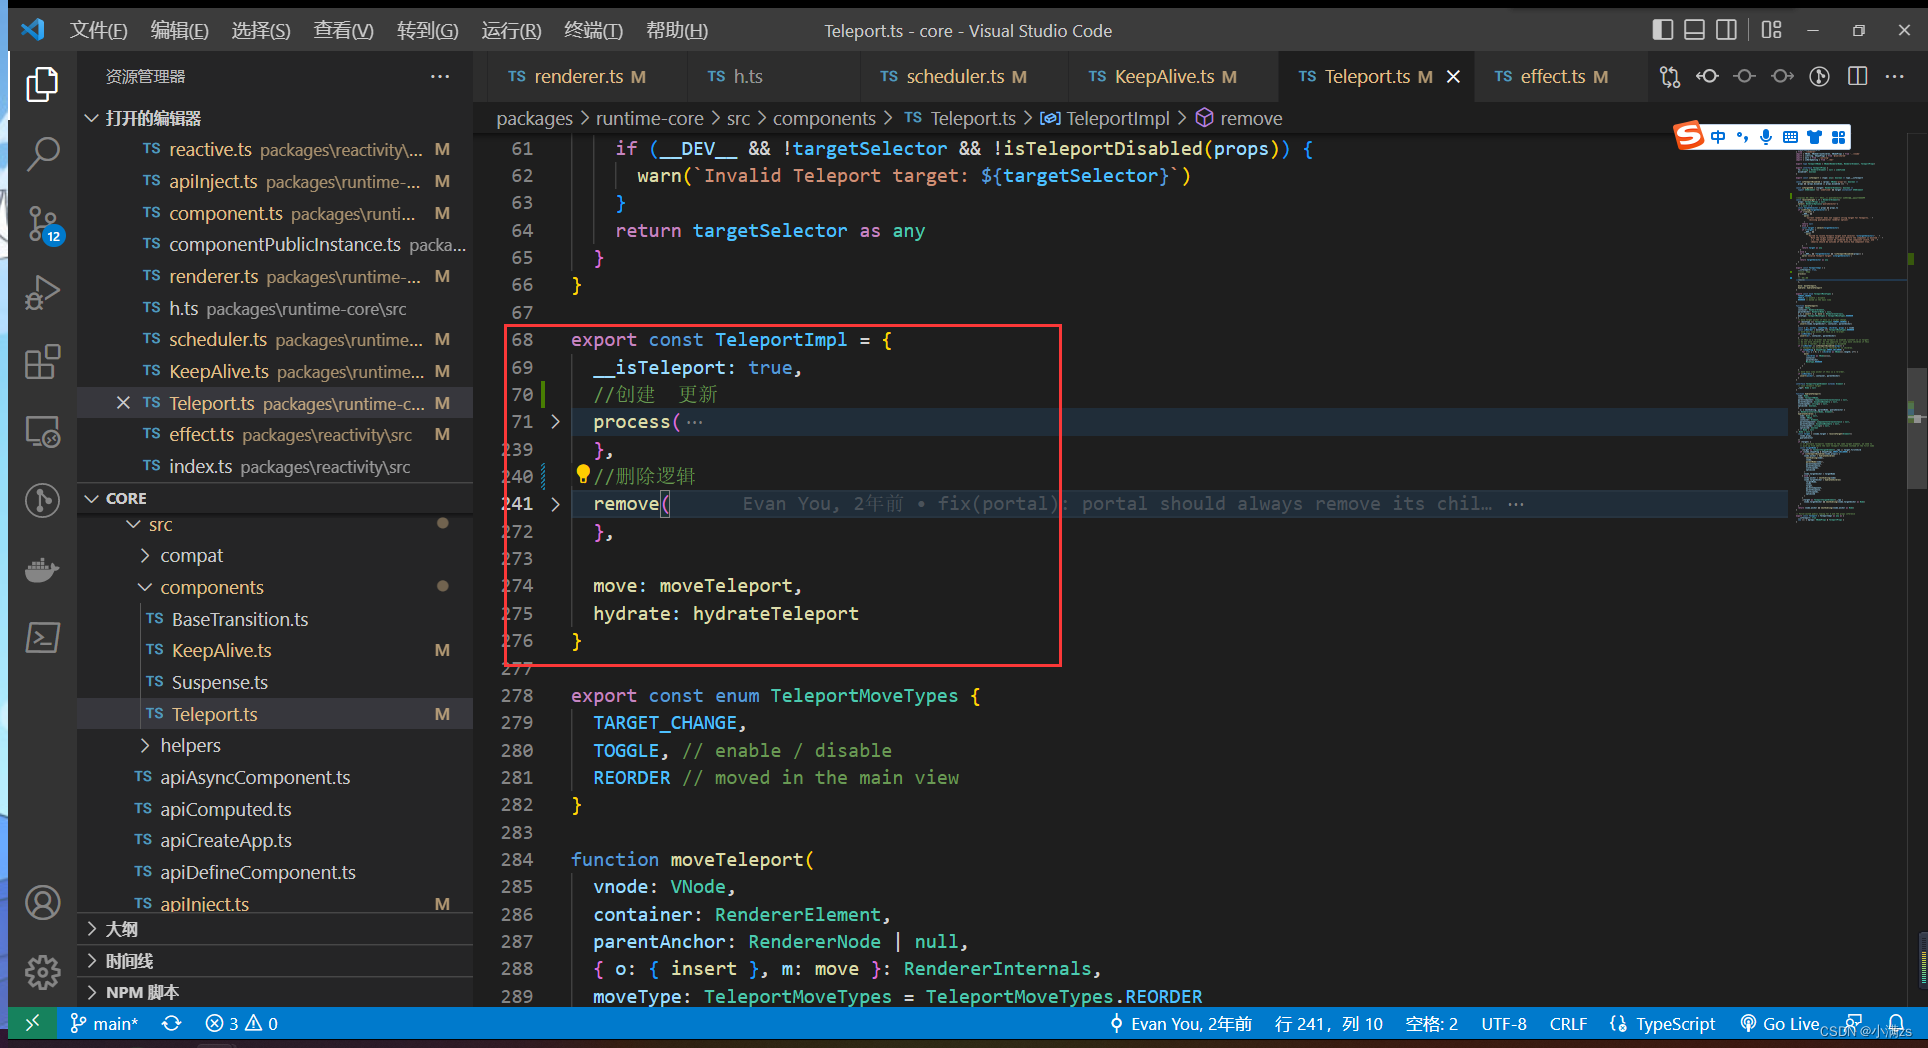Image resolution: width=1928 pixels, height=1048 pixels.
Task: Open the Manage gear settings icon
Action: [x=42, y=971]
